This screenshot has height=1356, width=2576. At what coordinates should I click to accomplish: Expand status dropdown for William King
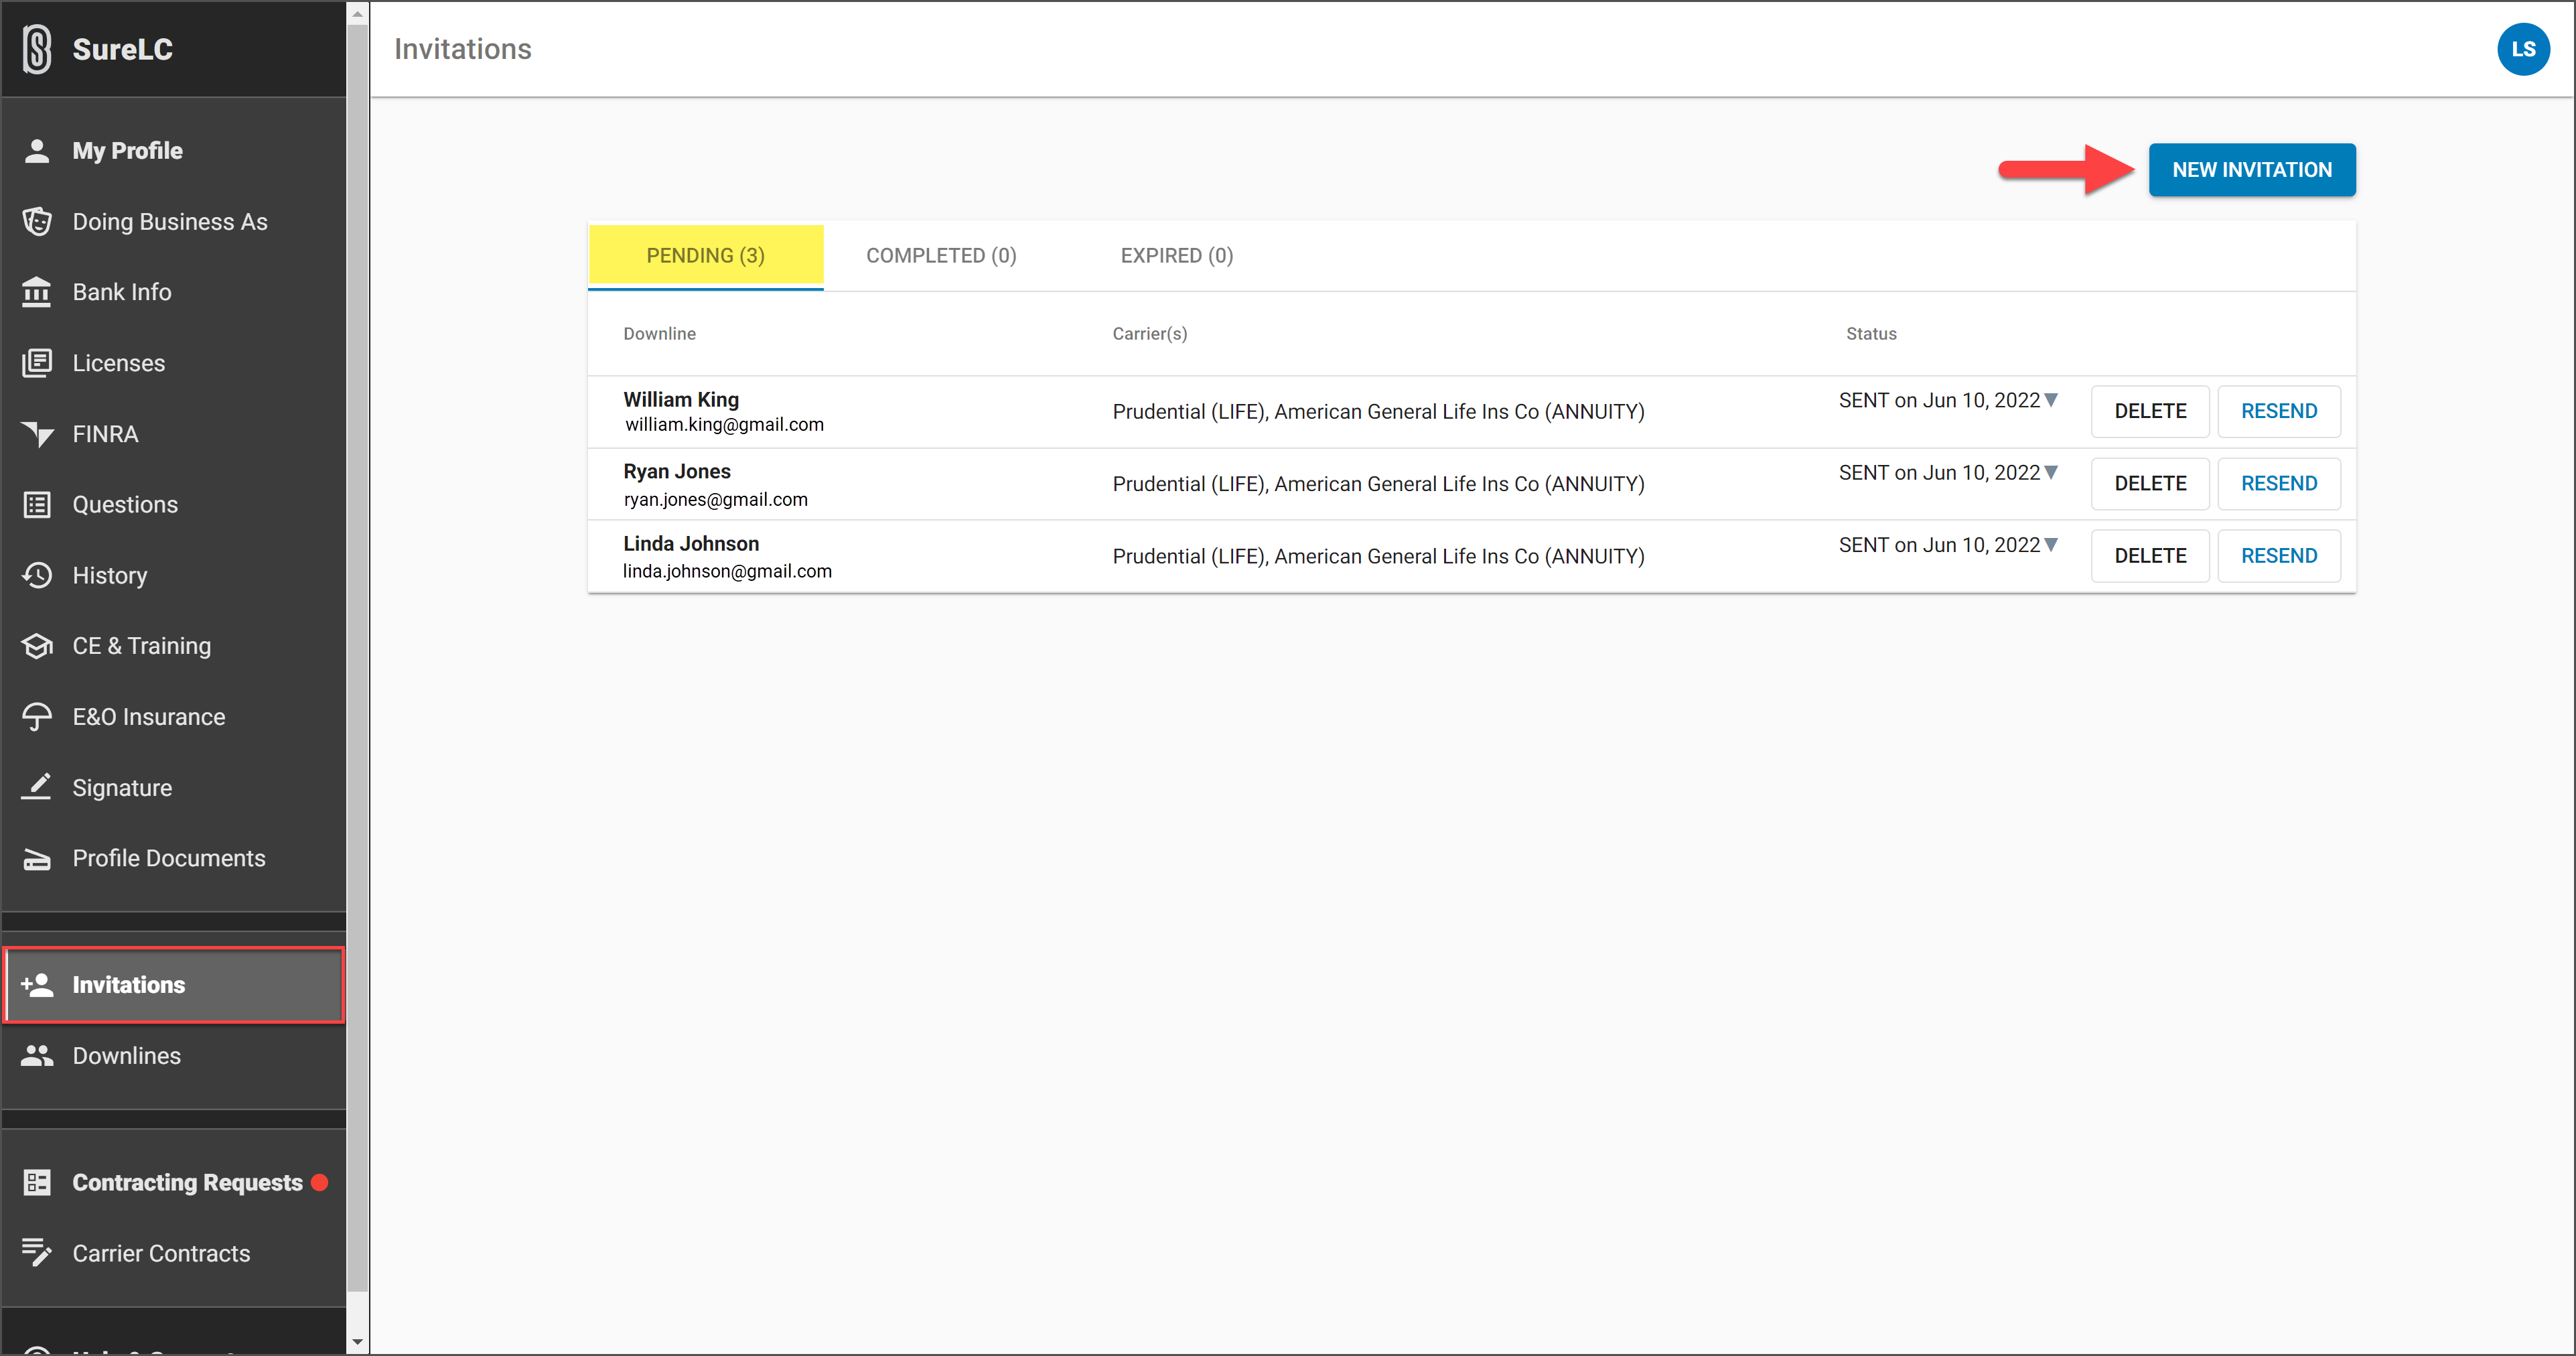point(2051,400)
